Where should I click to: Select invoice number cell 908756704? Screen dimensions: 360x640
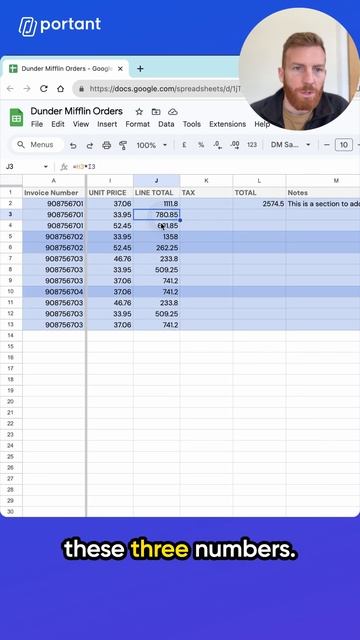click(x=54, y=292)
